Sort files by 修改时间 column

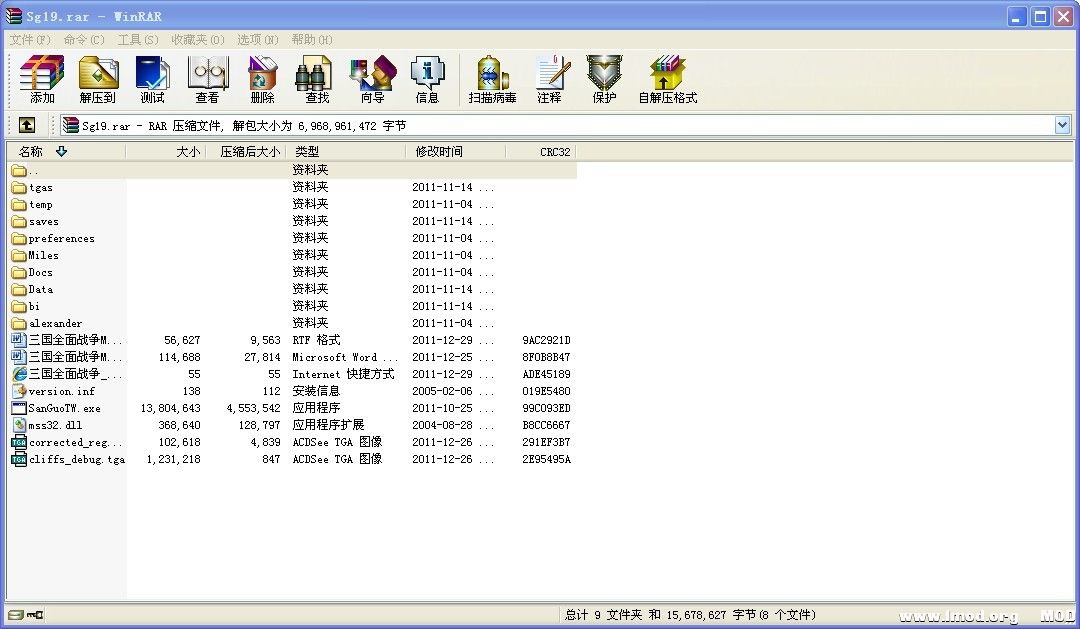pyautogui.click(x=439, y=152)
